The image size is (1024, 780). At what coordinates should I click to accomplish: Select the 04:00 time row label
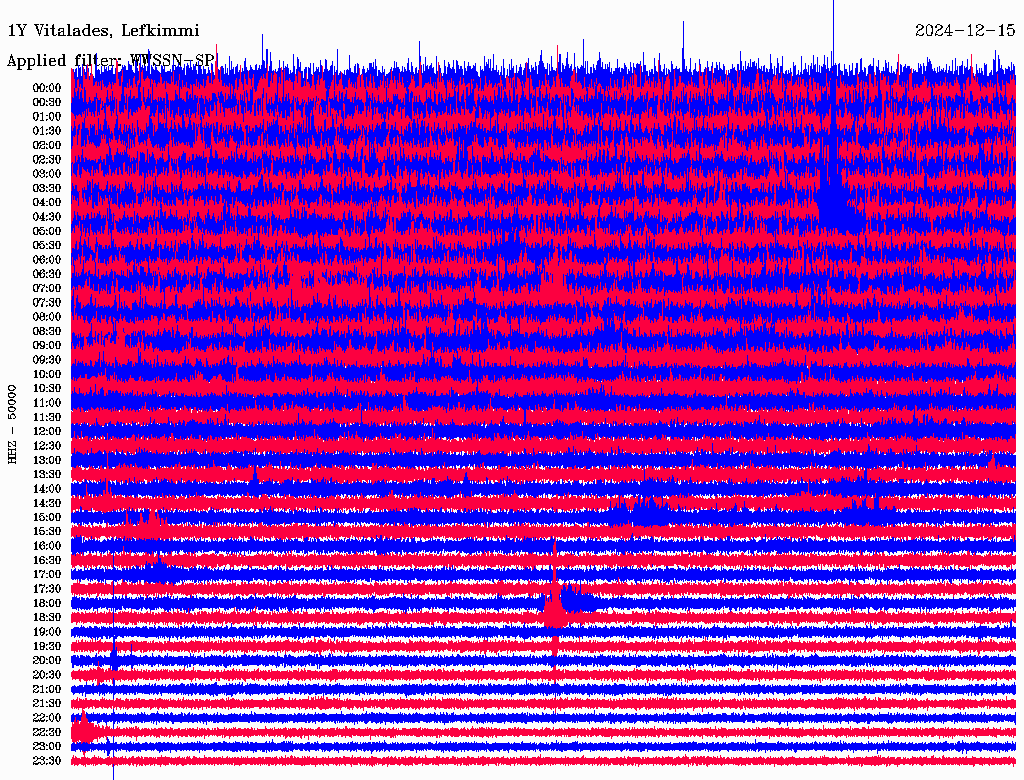[x=47, y=203]
